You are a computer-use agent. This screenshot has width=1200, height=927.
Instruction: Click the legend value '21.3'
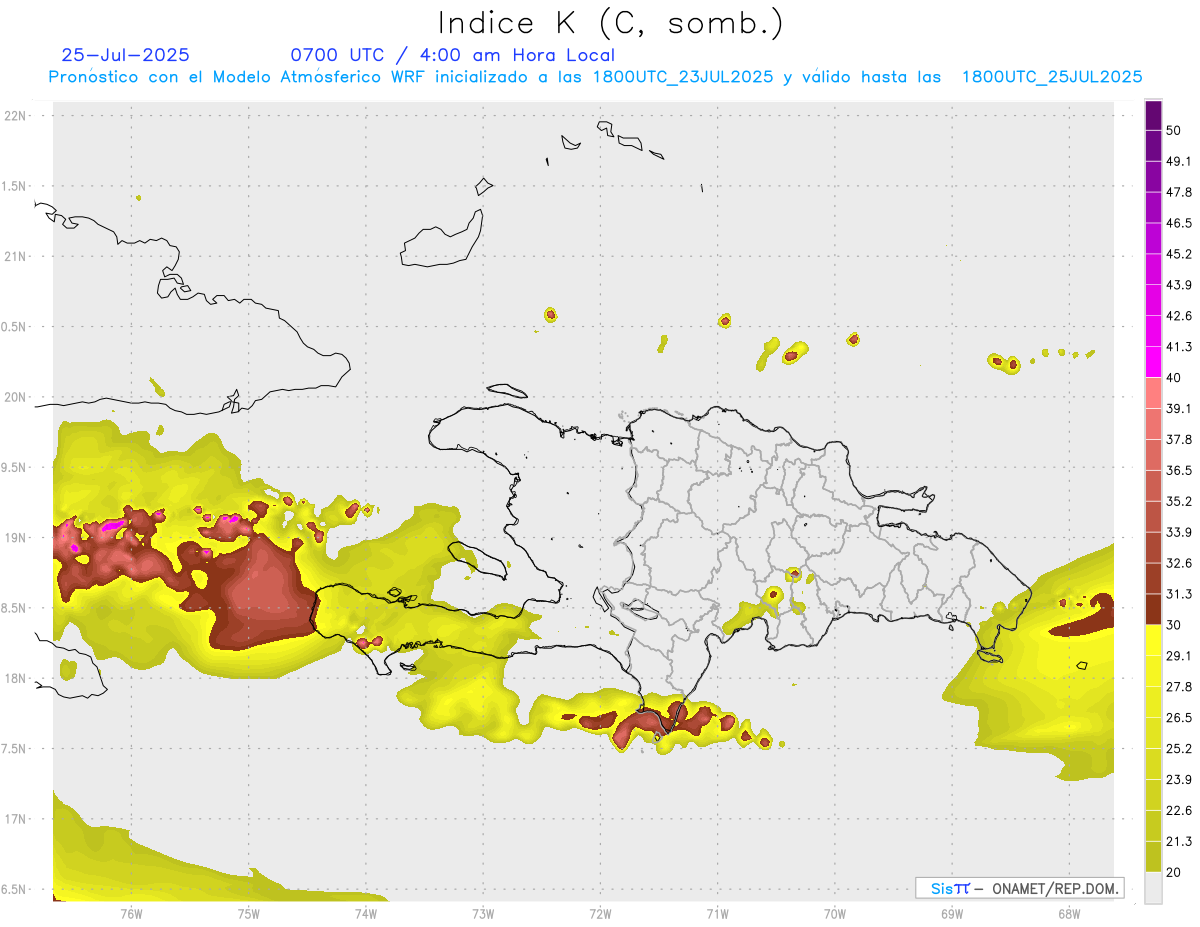[x=1179, y=841]
